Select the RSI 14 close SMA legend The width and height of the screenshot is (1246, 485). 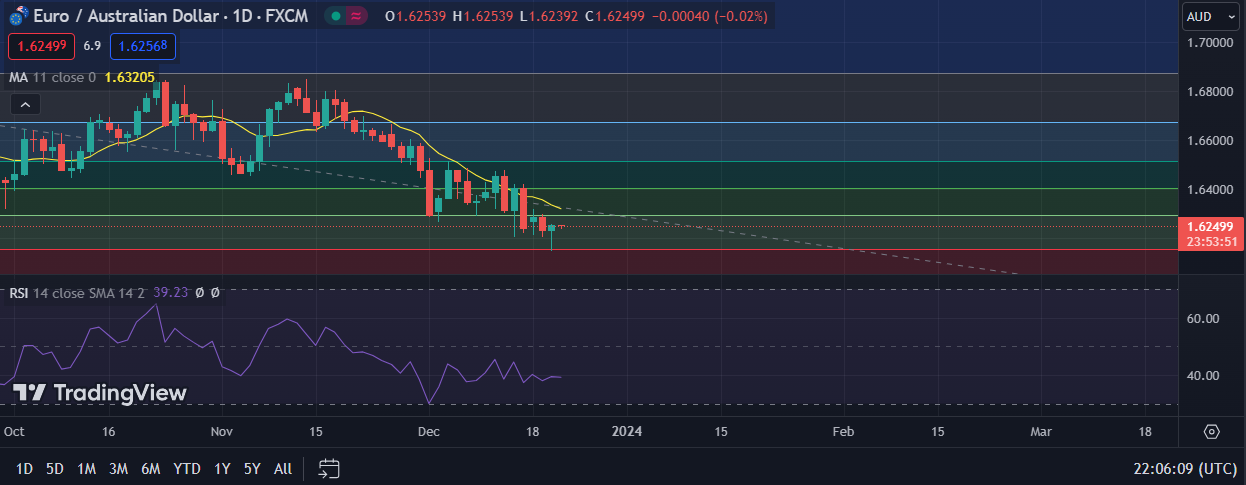(x=78, y=293)
